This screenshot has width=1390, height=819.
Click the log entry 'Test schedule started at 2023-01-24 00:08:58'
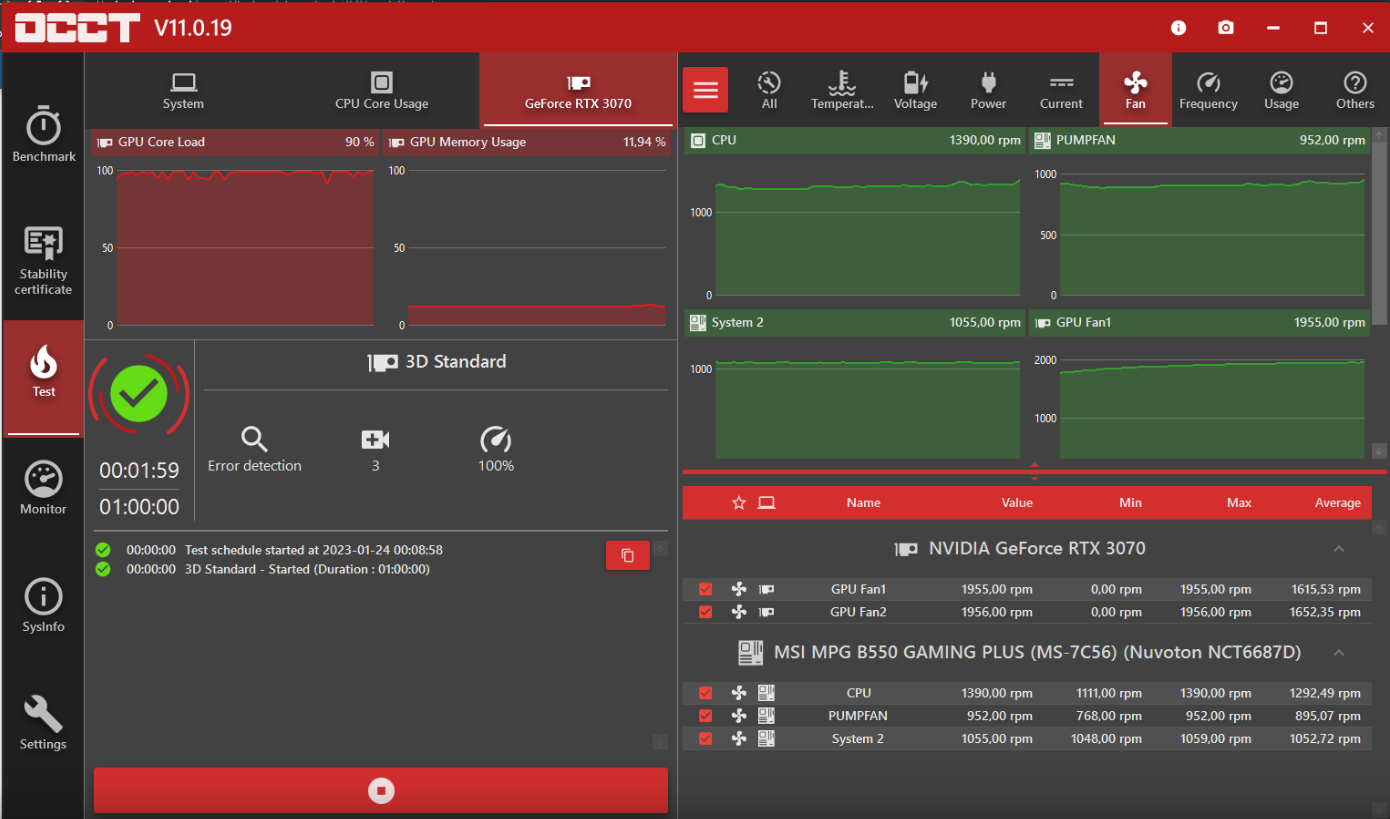[x=314, y=550]
